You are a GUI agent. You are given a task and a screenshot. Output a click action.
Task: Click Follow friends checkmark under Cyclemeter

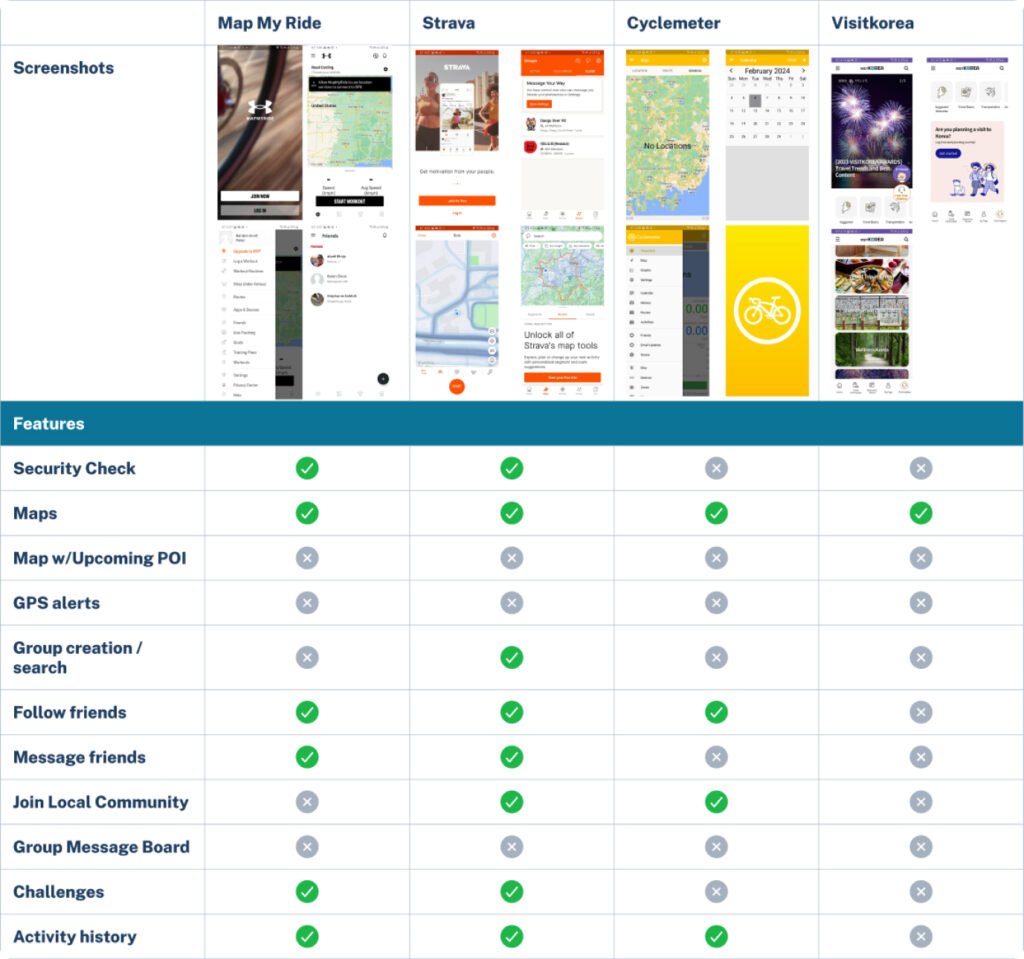pos(716,712)
